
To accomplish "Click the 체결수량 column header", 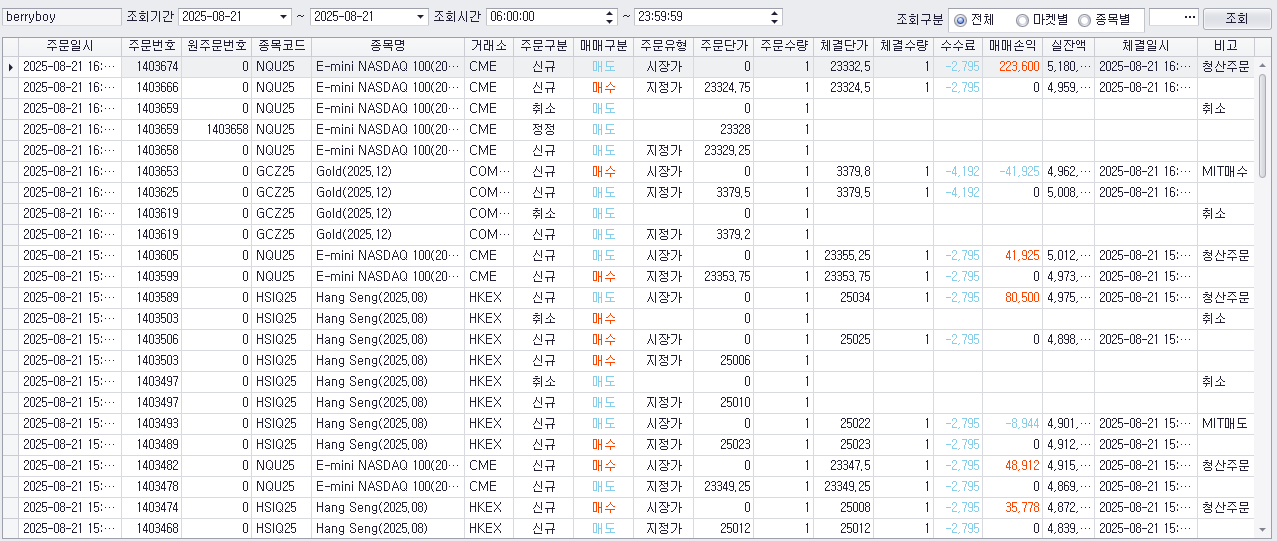I will (x=903, y=46).
